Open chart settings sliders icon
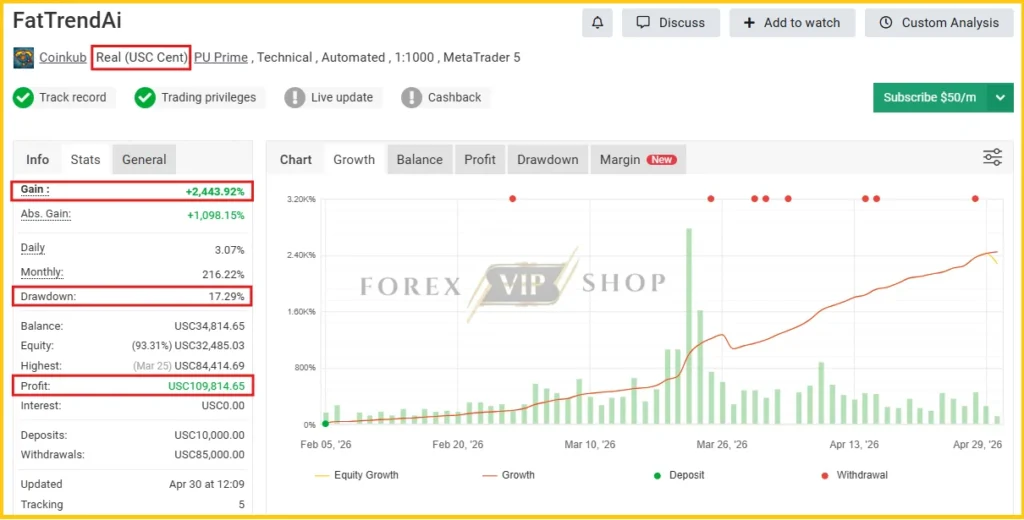 click(992, 157)
